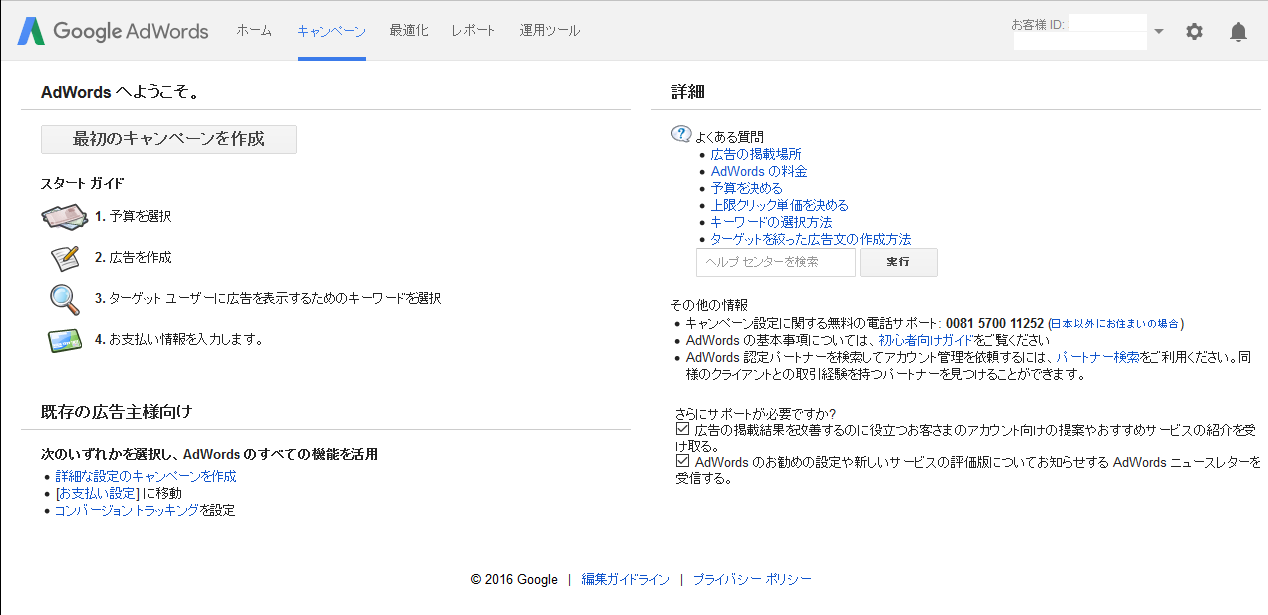Click step text 1. 予算を選択
Viewport: 1268px width, 615px height.
[133, 216]
